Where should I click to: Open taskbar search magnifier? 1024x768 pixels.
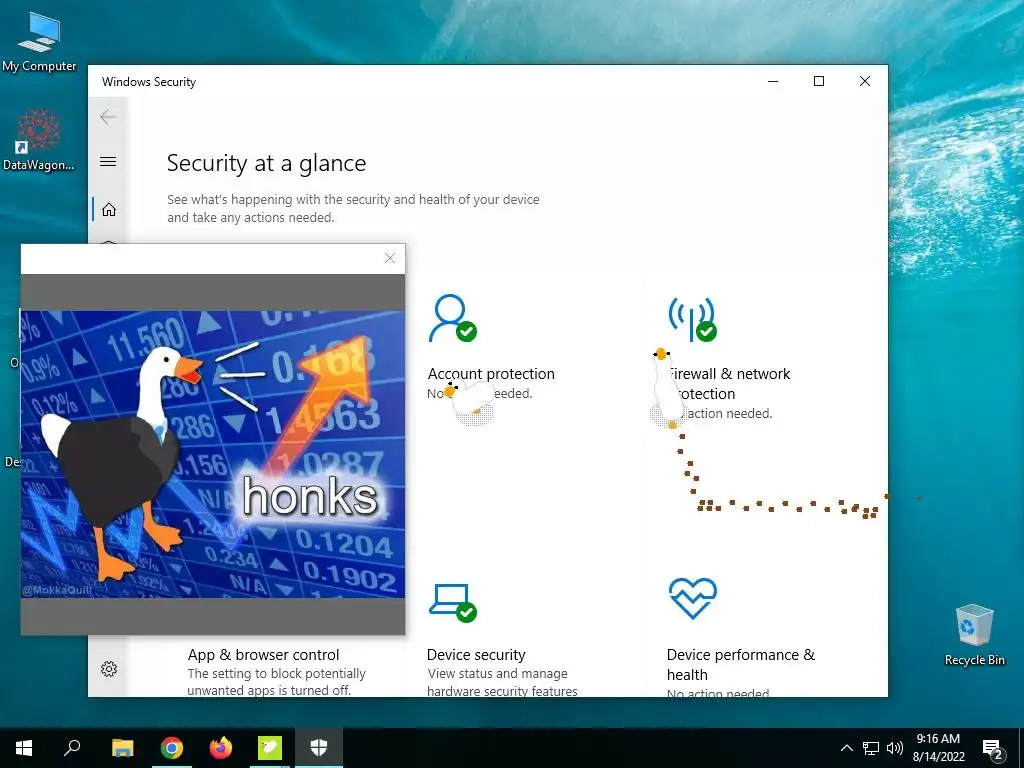[72, 748]
